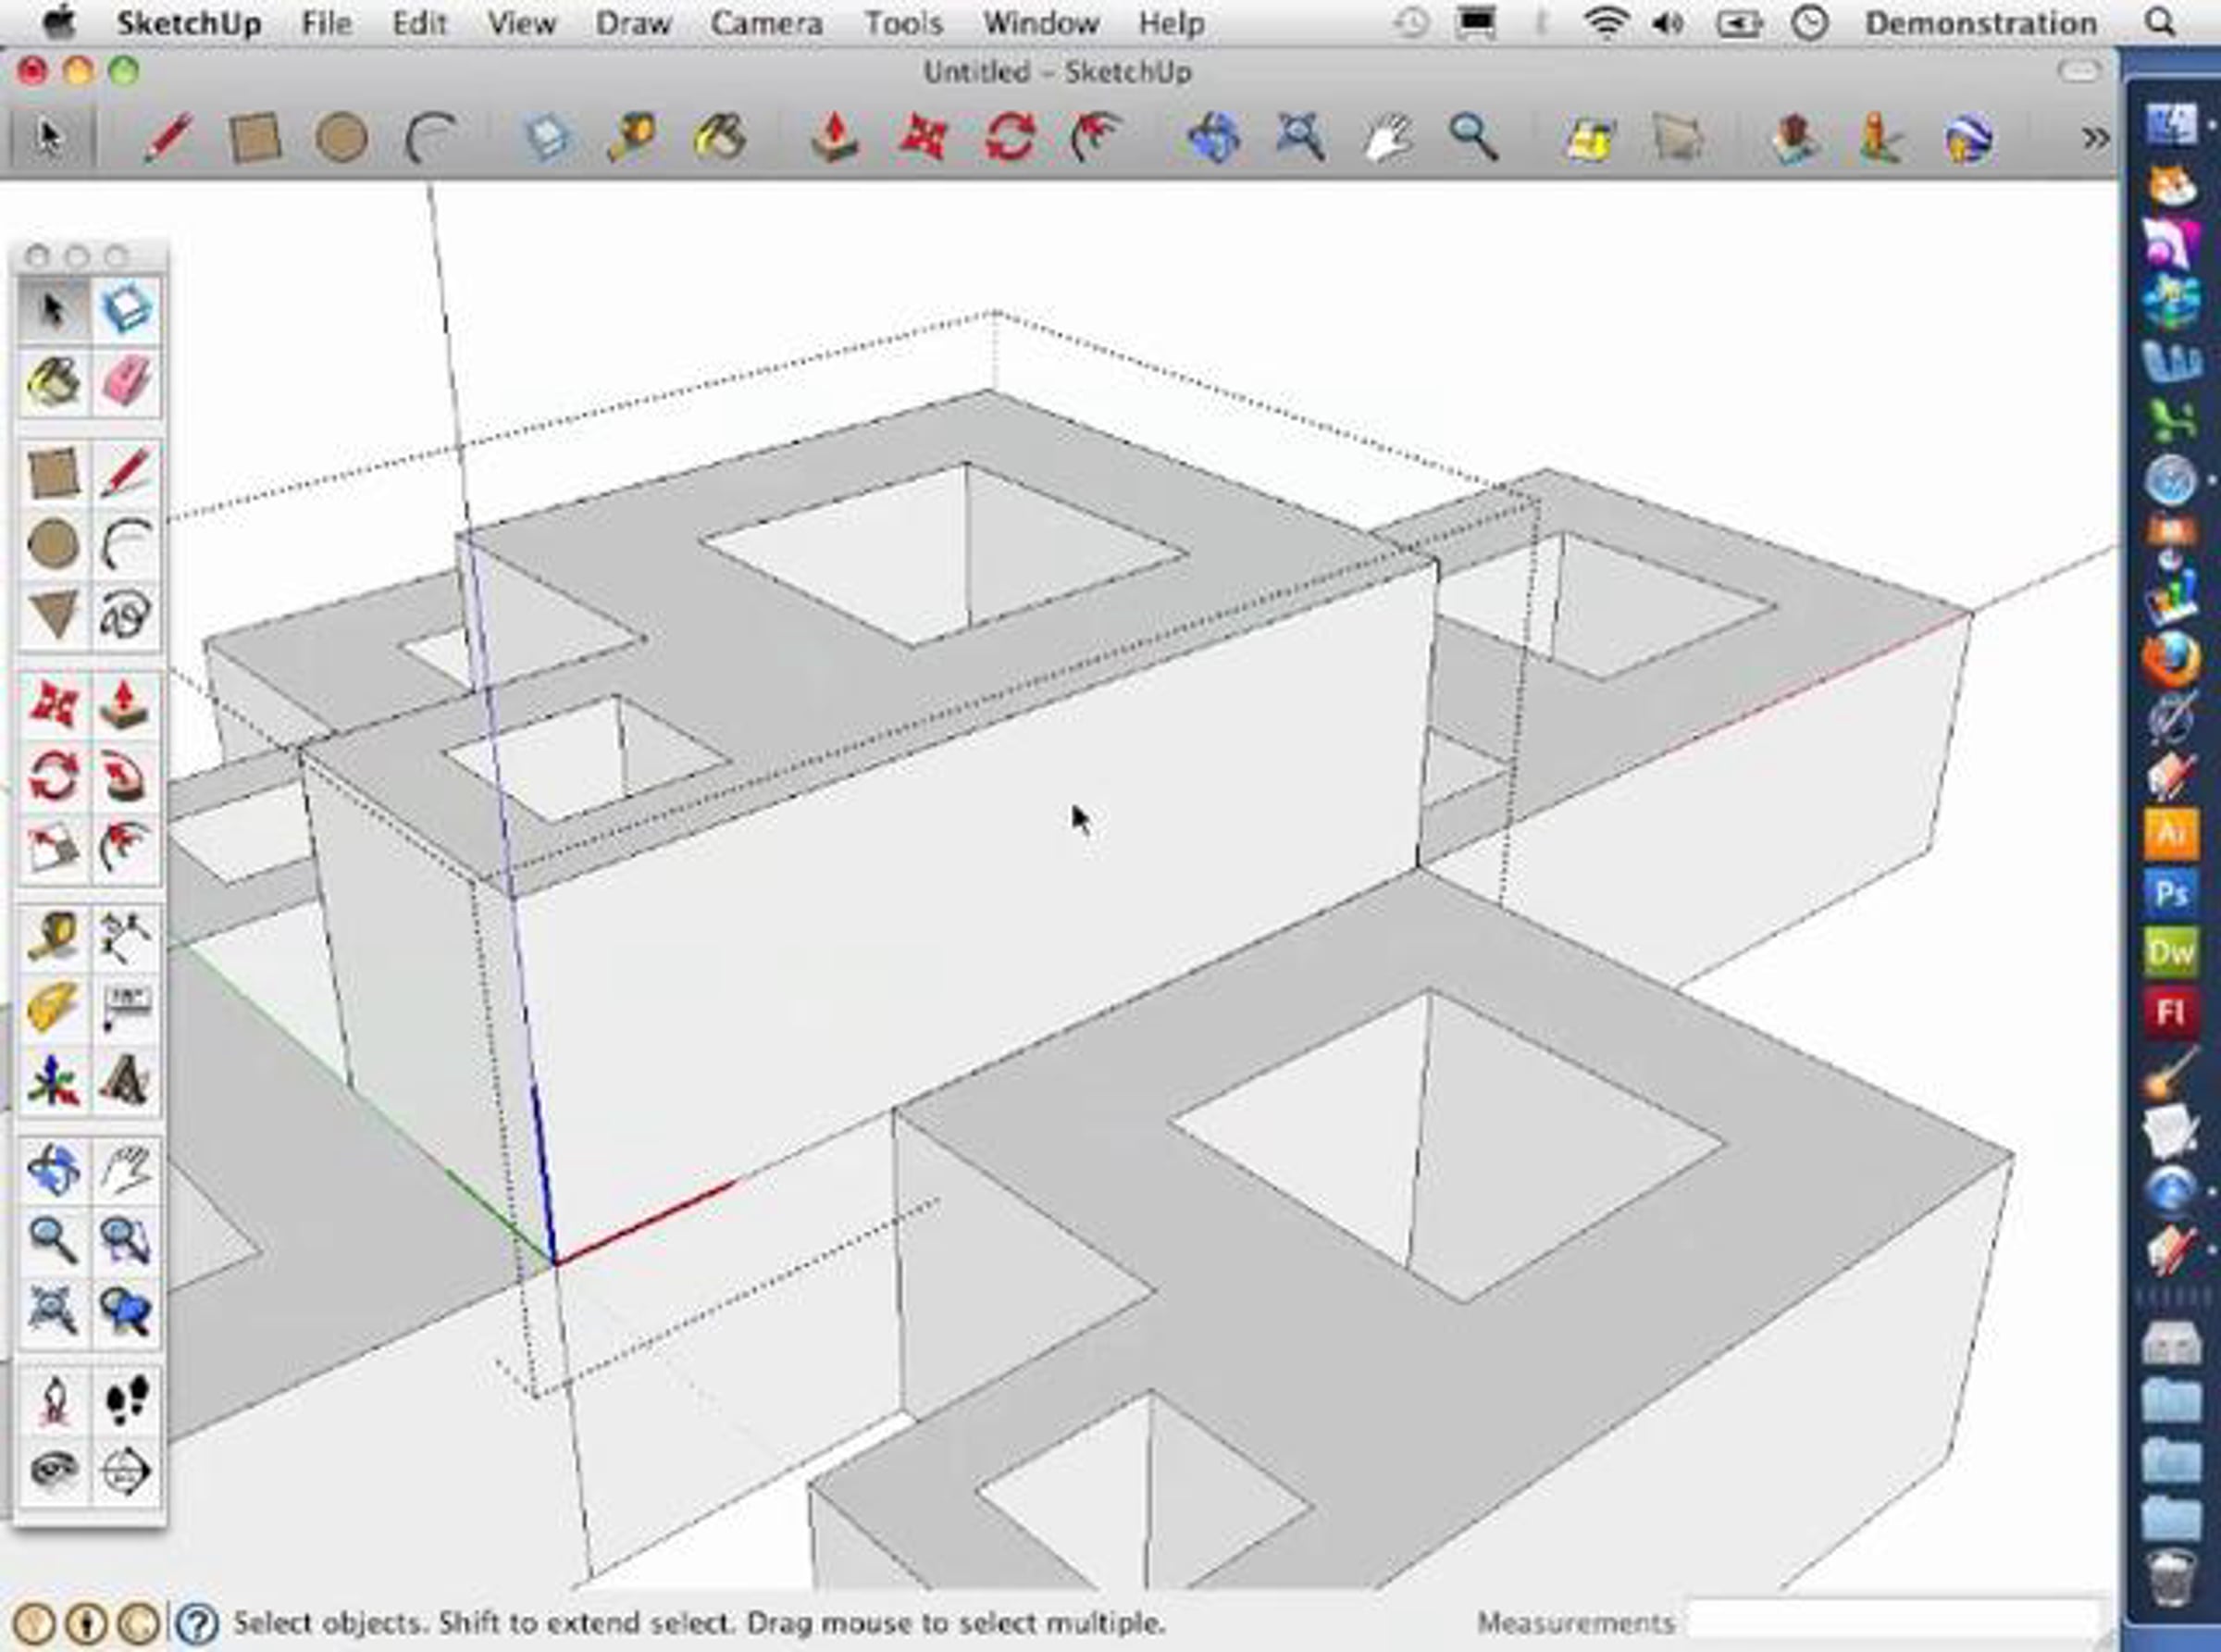
Task: Activate the Orbit tool in the palette
Action: pyautogui.click(x=54, y=1169)
